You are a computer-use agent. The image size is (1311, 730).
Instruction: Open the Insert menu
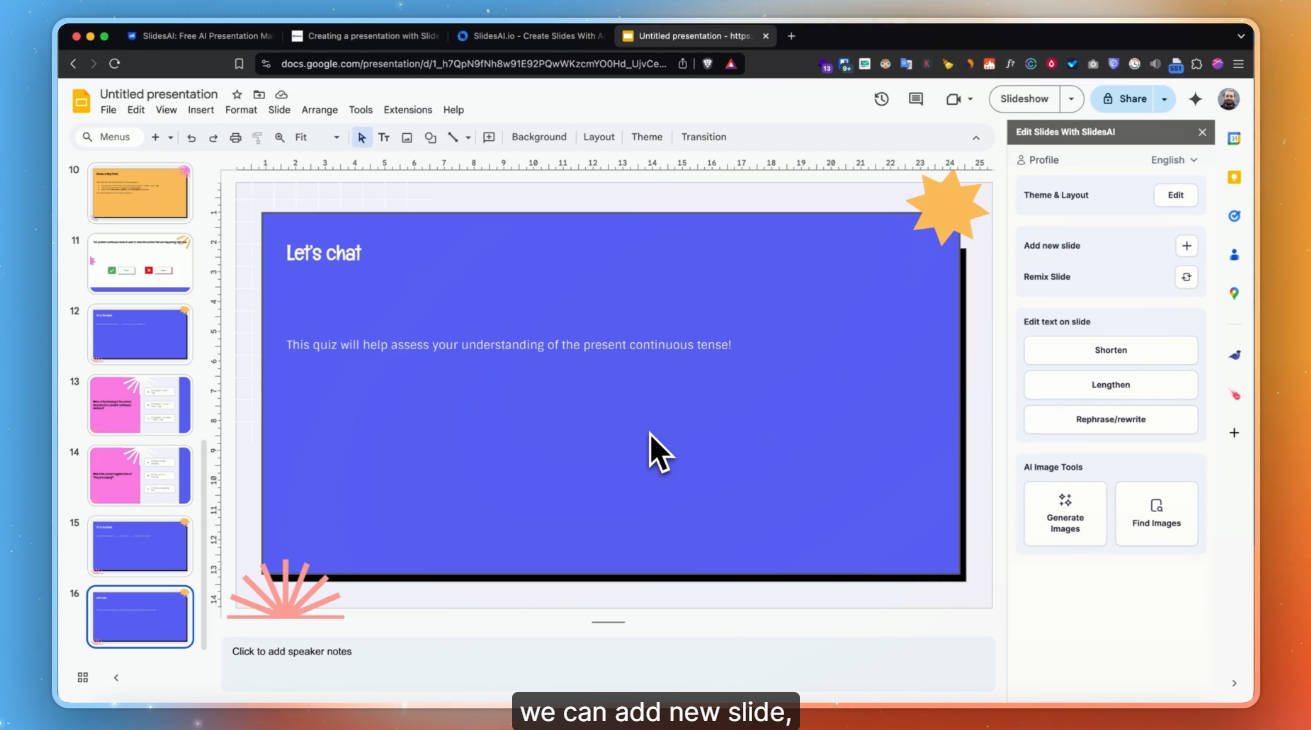point(201,110)
